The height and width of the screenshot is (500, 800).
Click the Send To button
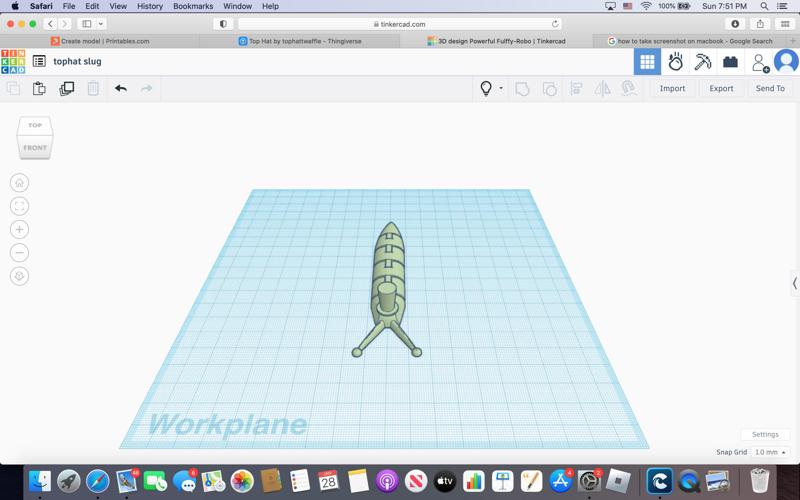pyautogui.click(x=770, y=88)
